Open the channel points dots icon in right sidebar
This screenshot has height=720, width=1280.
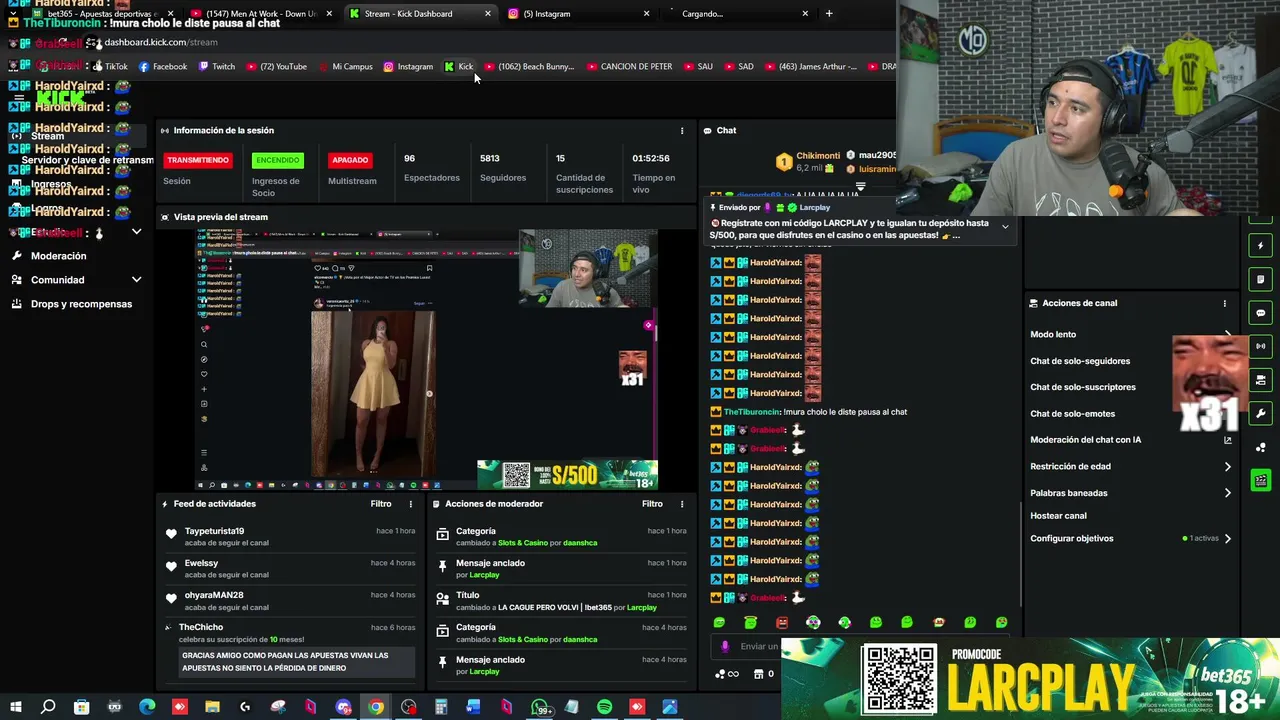pyautogui.click(x=1261, y=447)
